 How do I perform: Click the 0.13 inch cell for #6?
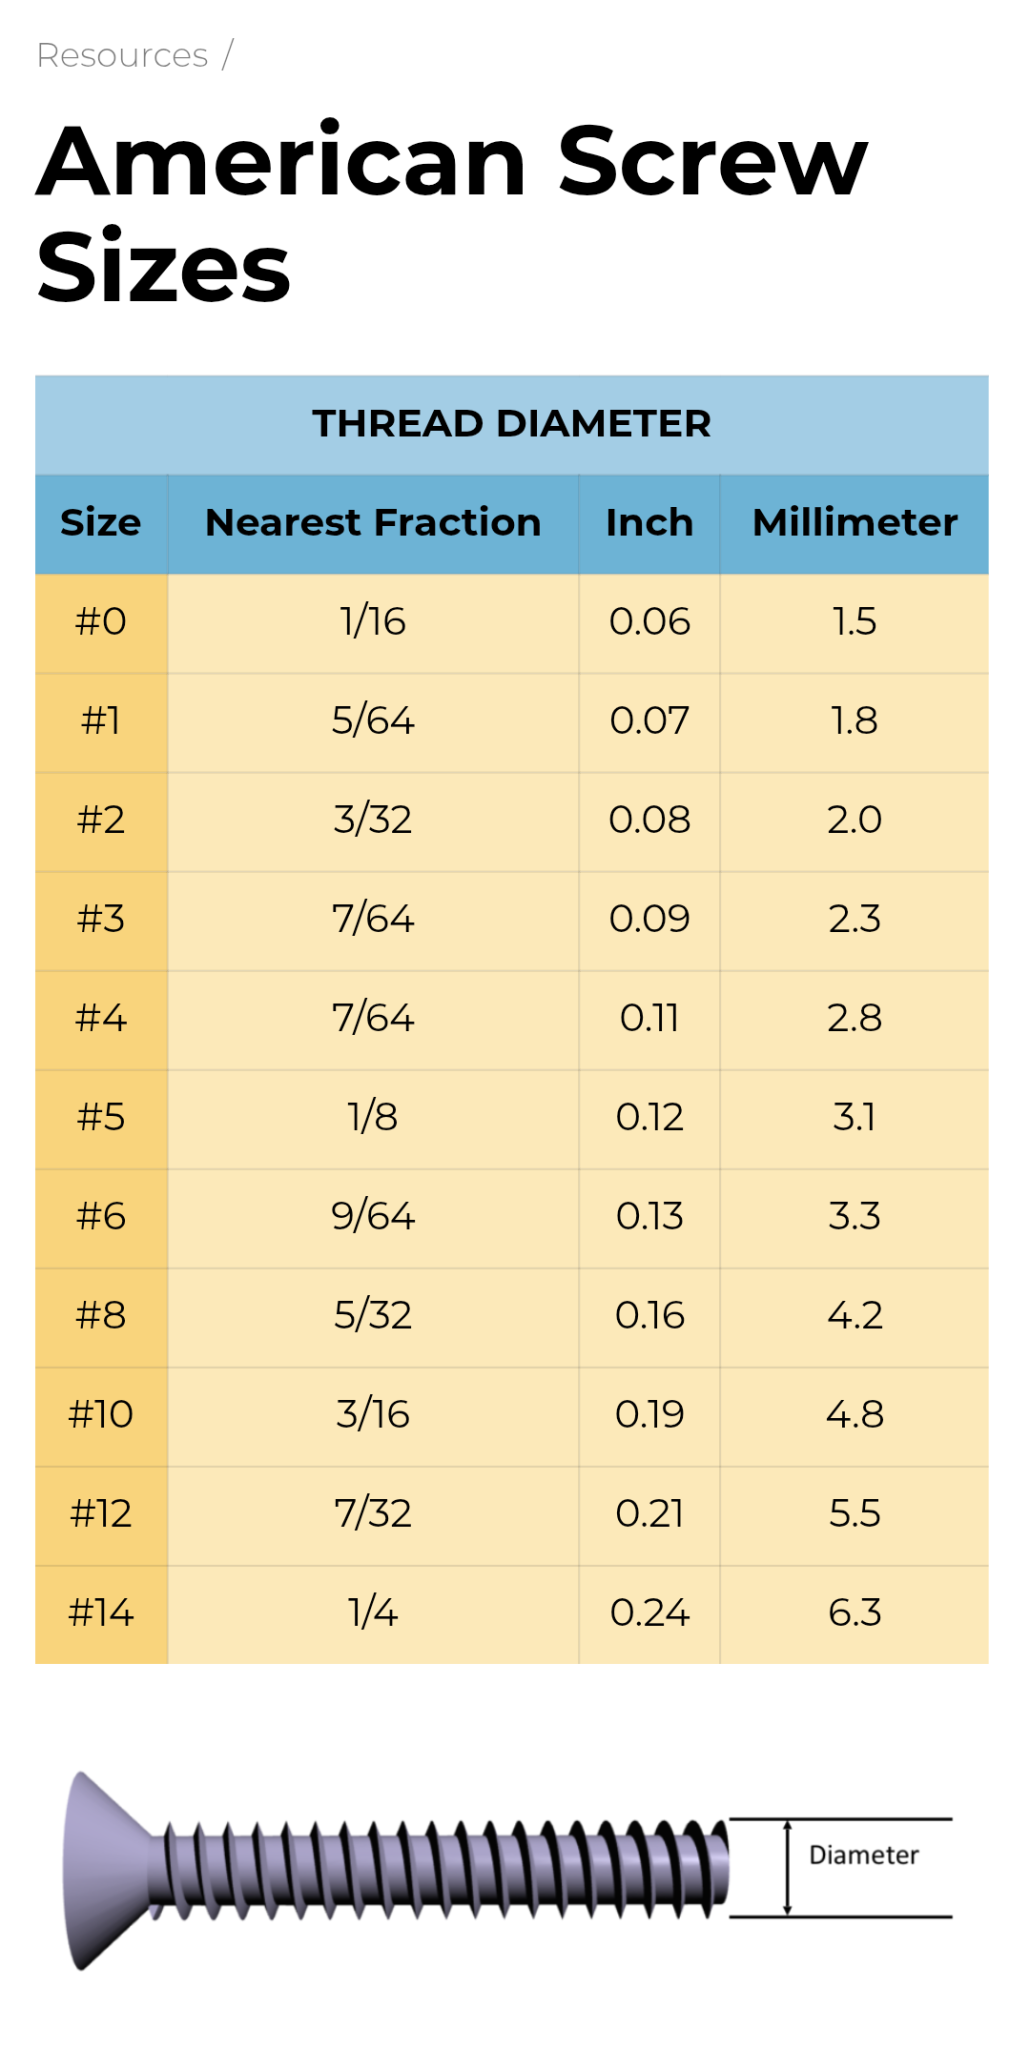(x=649, y=1216)
